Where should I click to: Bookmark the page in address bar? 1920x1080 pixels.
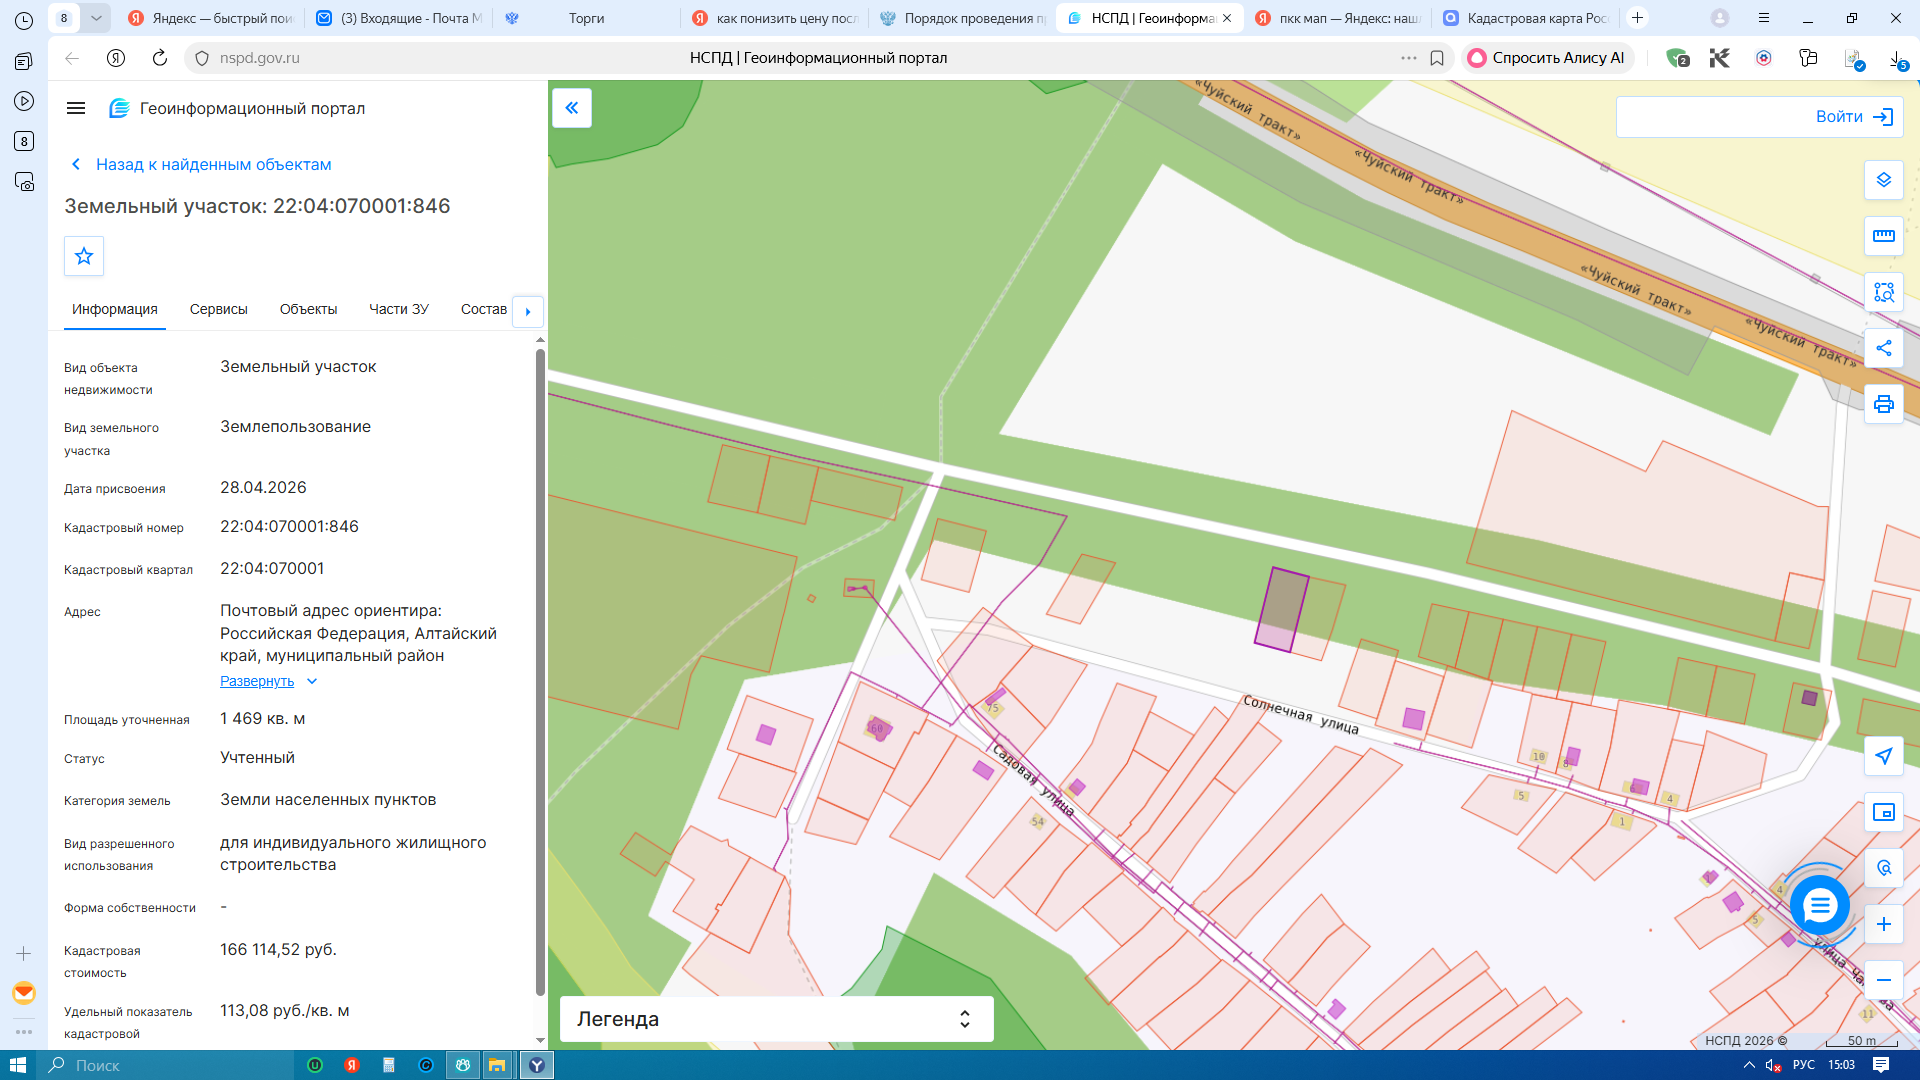point(1437,58)
